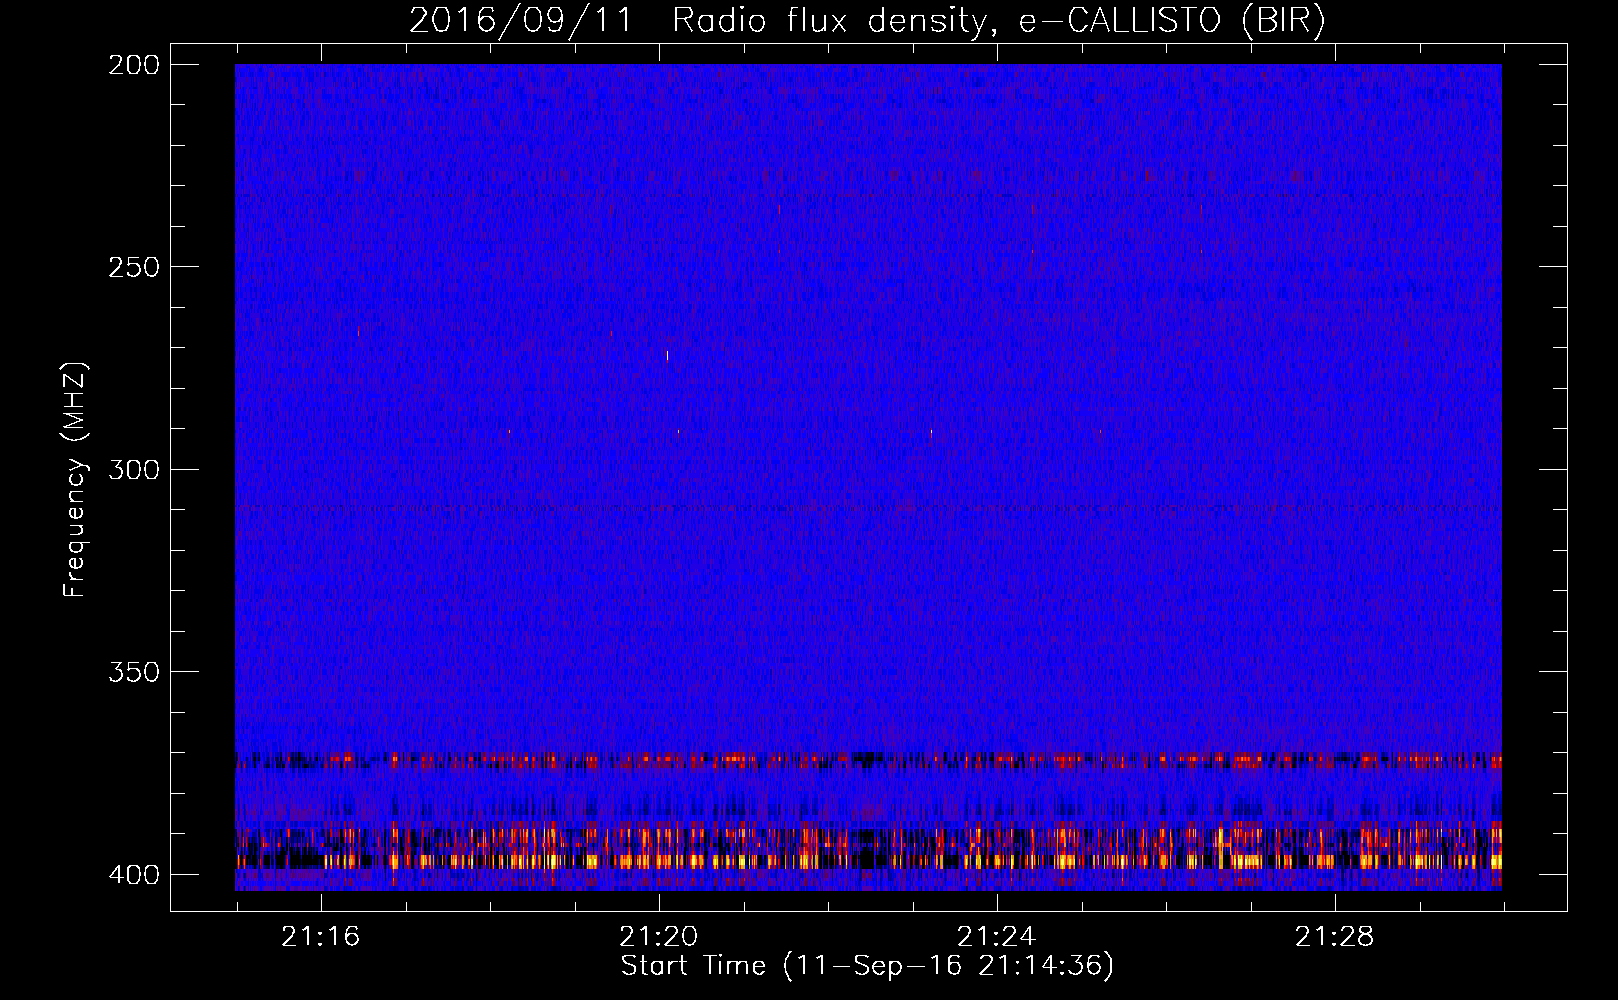
Task: Click the 21:16 time tick label
Action: (320, 937)
